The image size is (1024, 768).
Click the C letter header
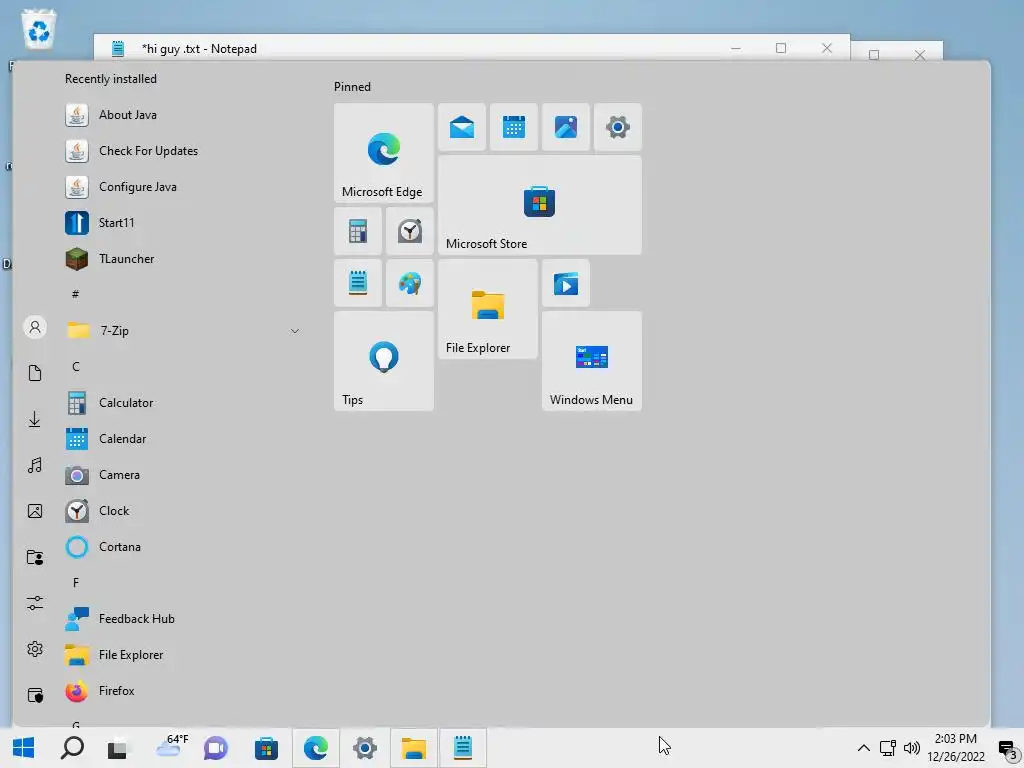pos(76,366)
